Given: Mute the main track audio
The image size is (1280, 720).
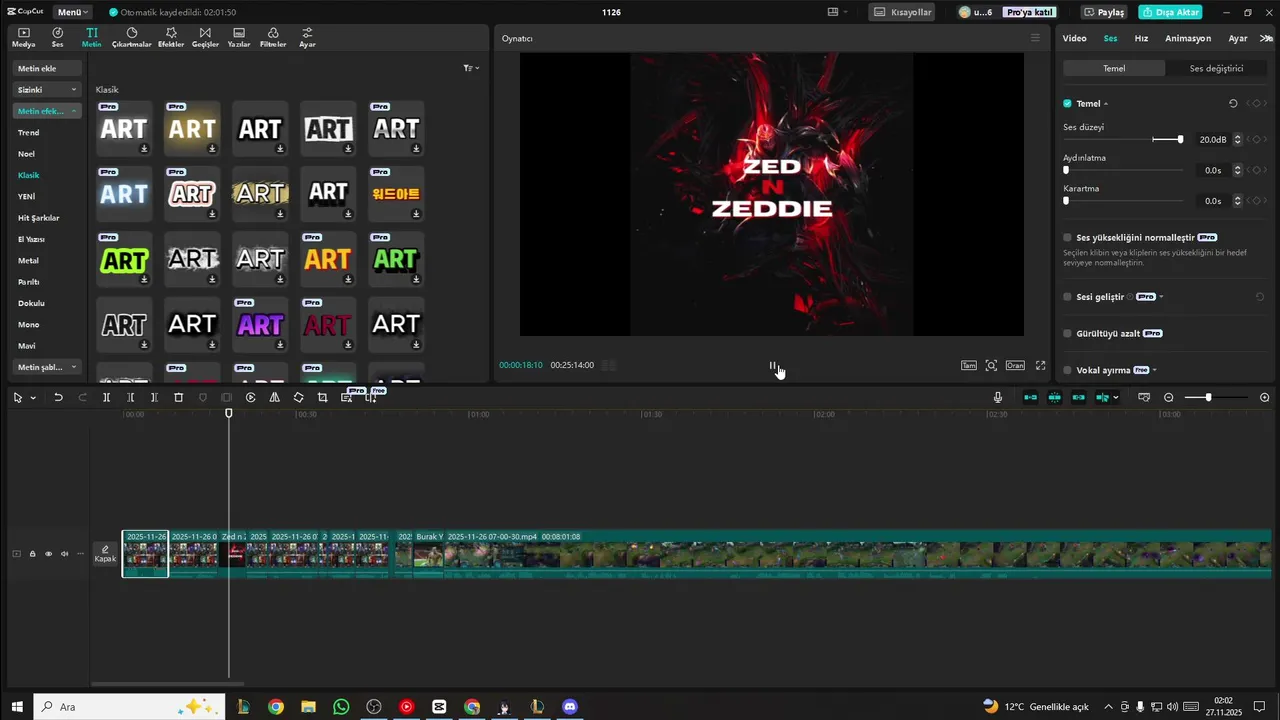Looking at the screenshot, I should [64, 554].
